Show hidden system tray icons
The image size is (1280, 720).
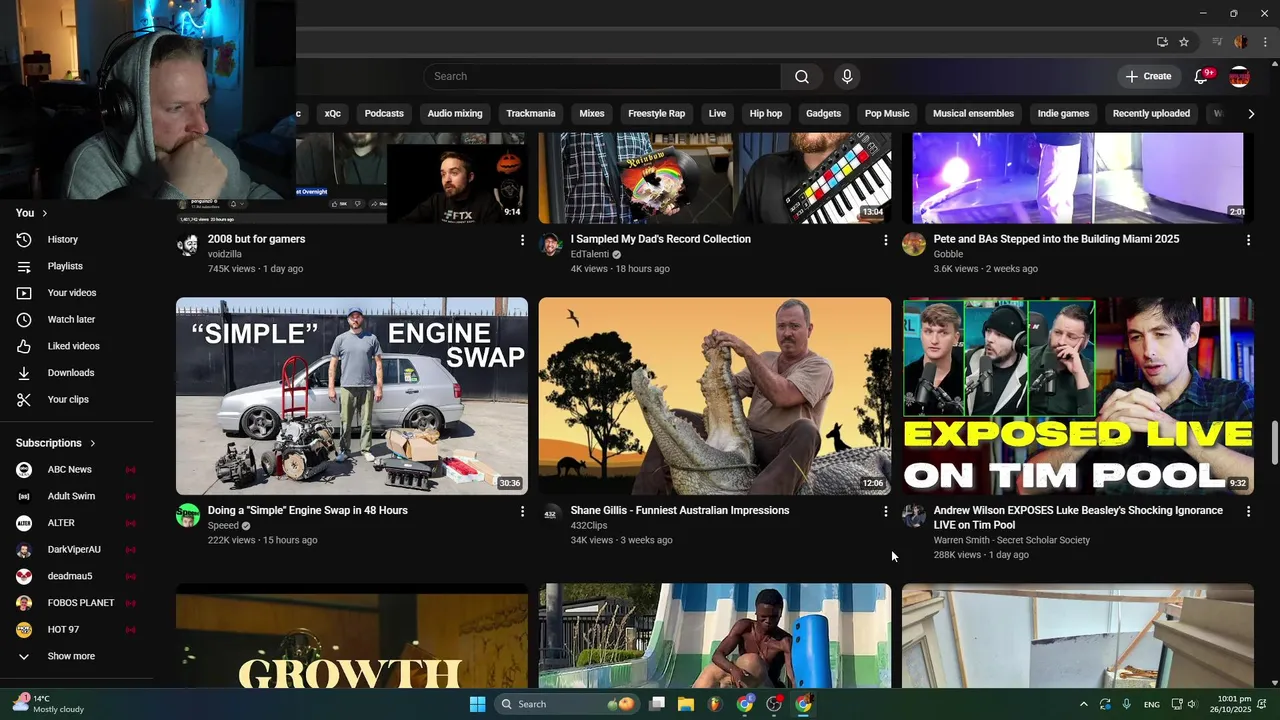click(x=1083, y=704)
